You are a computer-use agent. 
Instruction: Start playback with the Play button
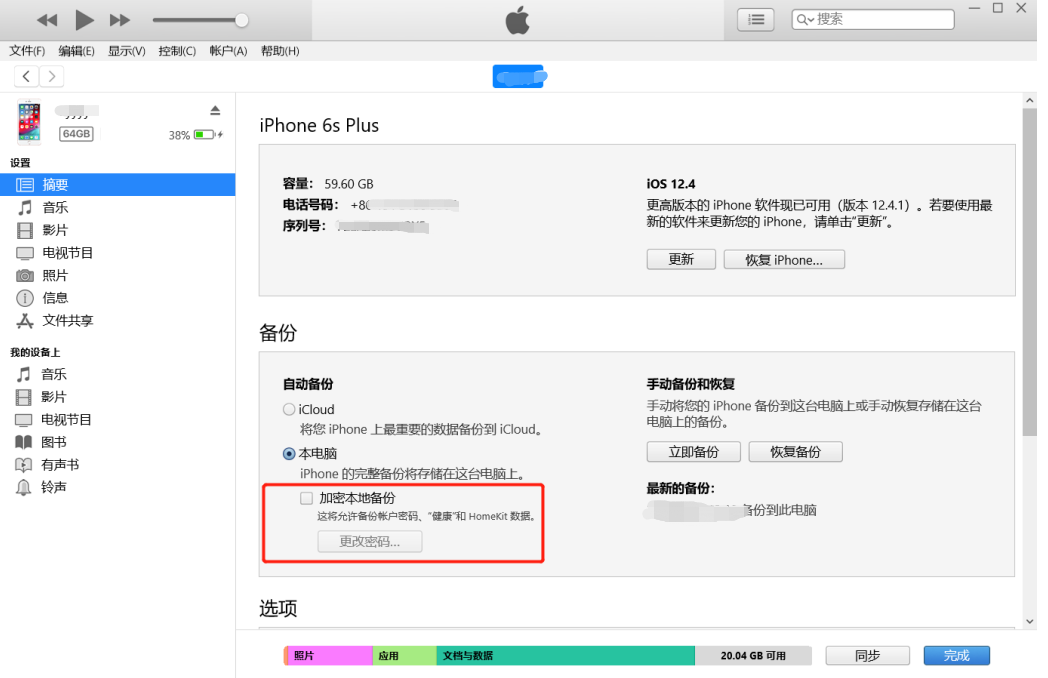click(x=84, y=20)
